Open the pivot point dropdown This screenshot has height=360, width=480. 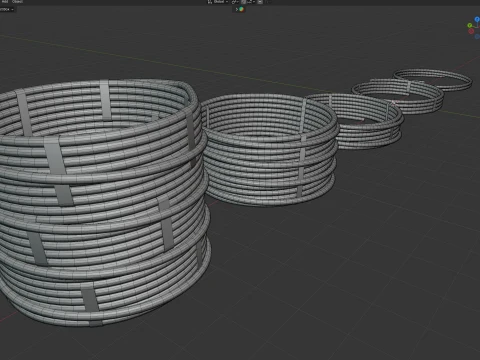235,2
